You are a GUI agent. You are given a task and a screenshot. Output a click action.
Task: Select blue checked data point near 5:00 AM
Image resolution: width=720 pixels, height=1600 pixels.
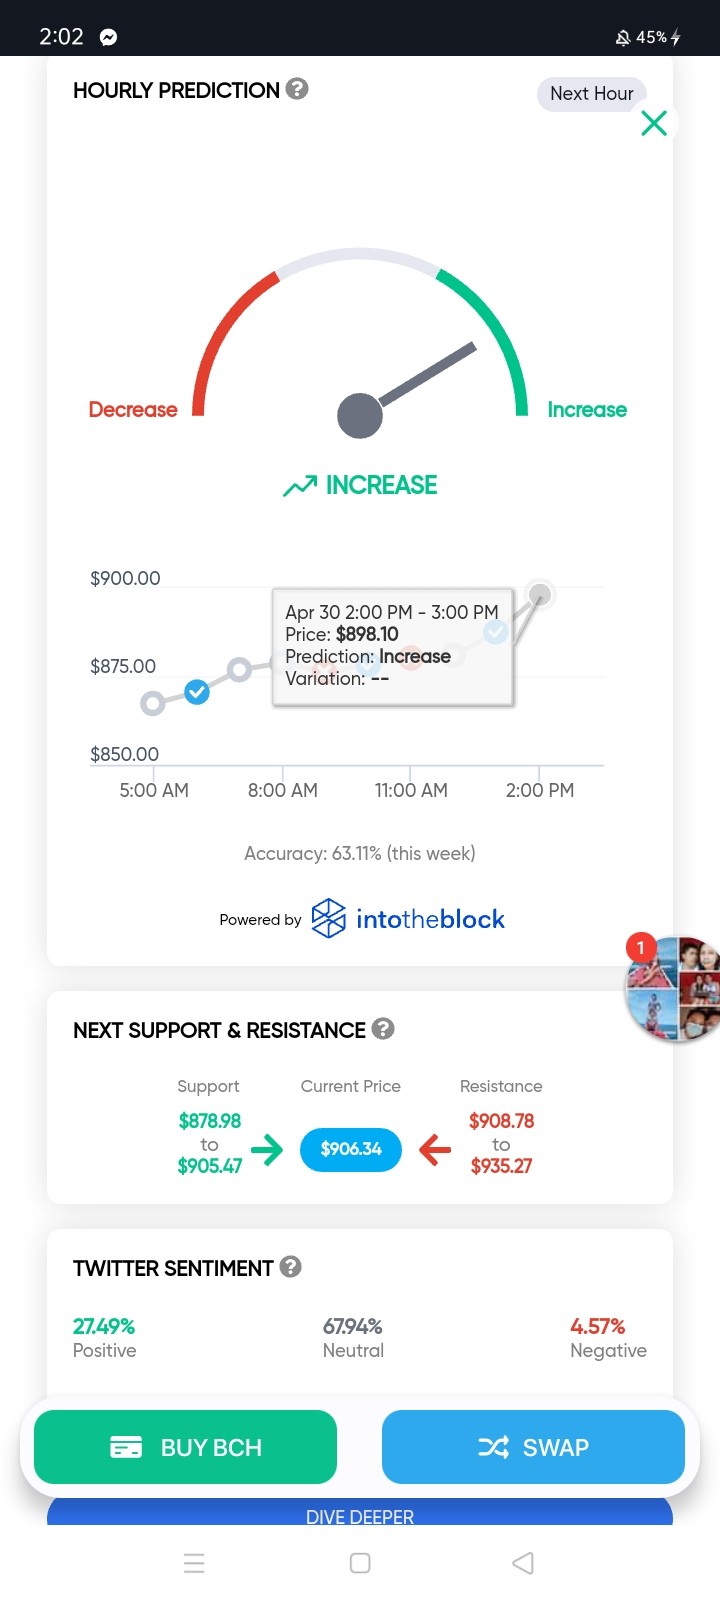pos(197,692)
